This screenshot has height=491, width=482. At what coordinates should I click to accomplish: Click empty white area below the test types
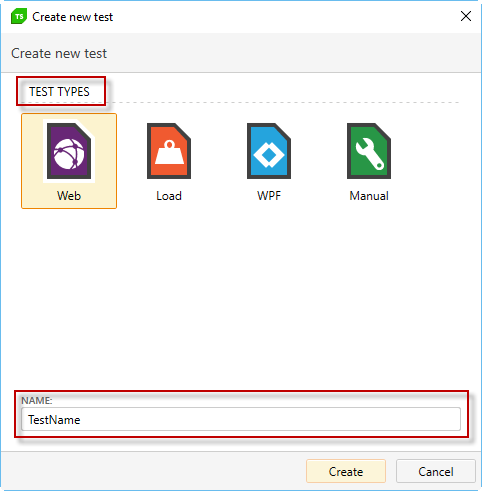241,297
